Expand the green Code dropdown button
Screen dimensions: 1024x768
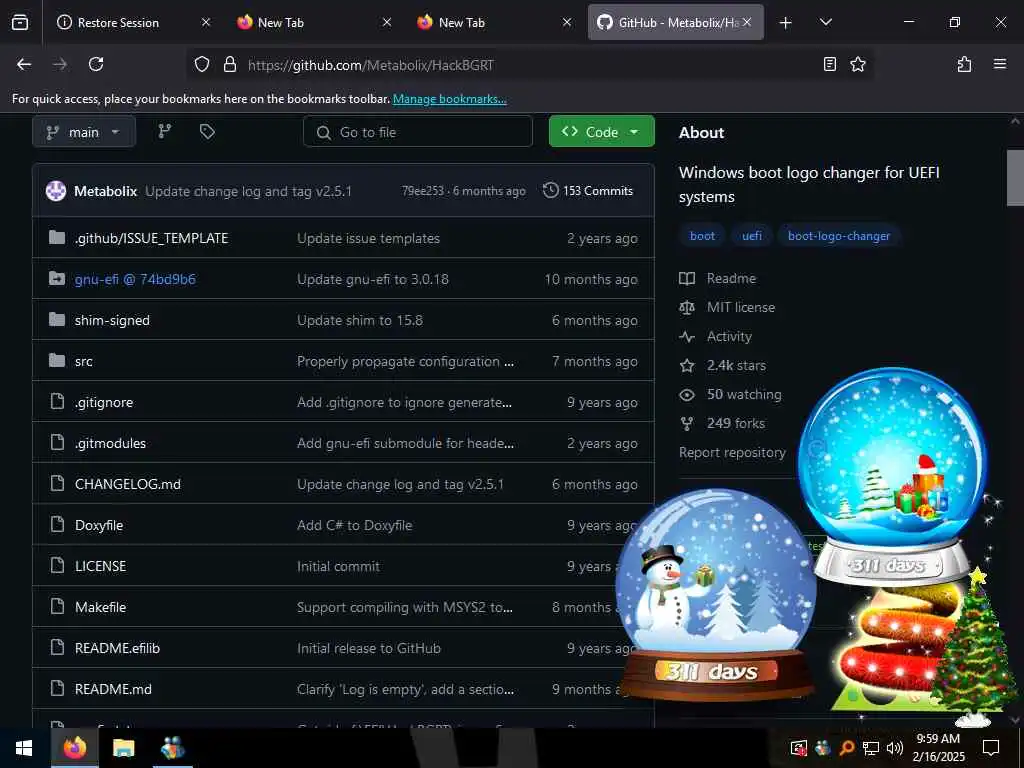pyautogui.click(x=601, y=131)
